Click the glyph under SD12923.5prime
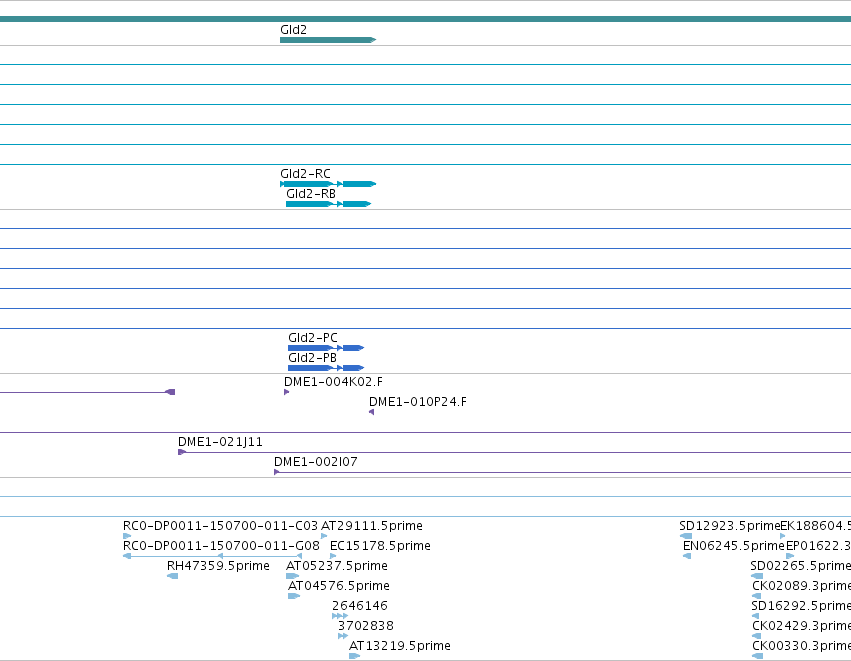Screen dimensions: 851x661 point(686,536)
